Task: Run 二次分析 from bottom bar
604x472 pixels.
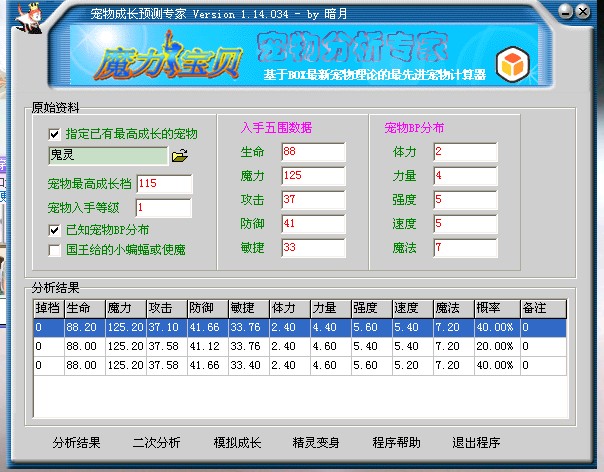Action: (x=156, y=442)
